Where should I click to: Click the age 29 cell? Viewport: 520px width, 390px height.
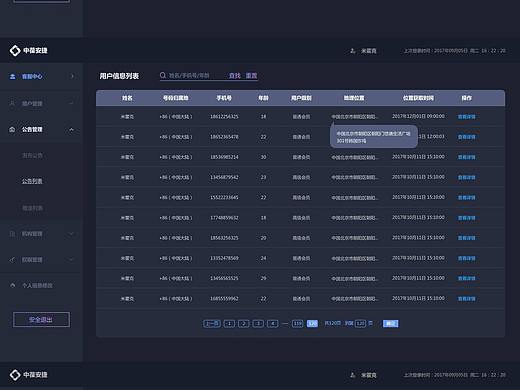[263, 278]
